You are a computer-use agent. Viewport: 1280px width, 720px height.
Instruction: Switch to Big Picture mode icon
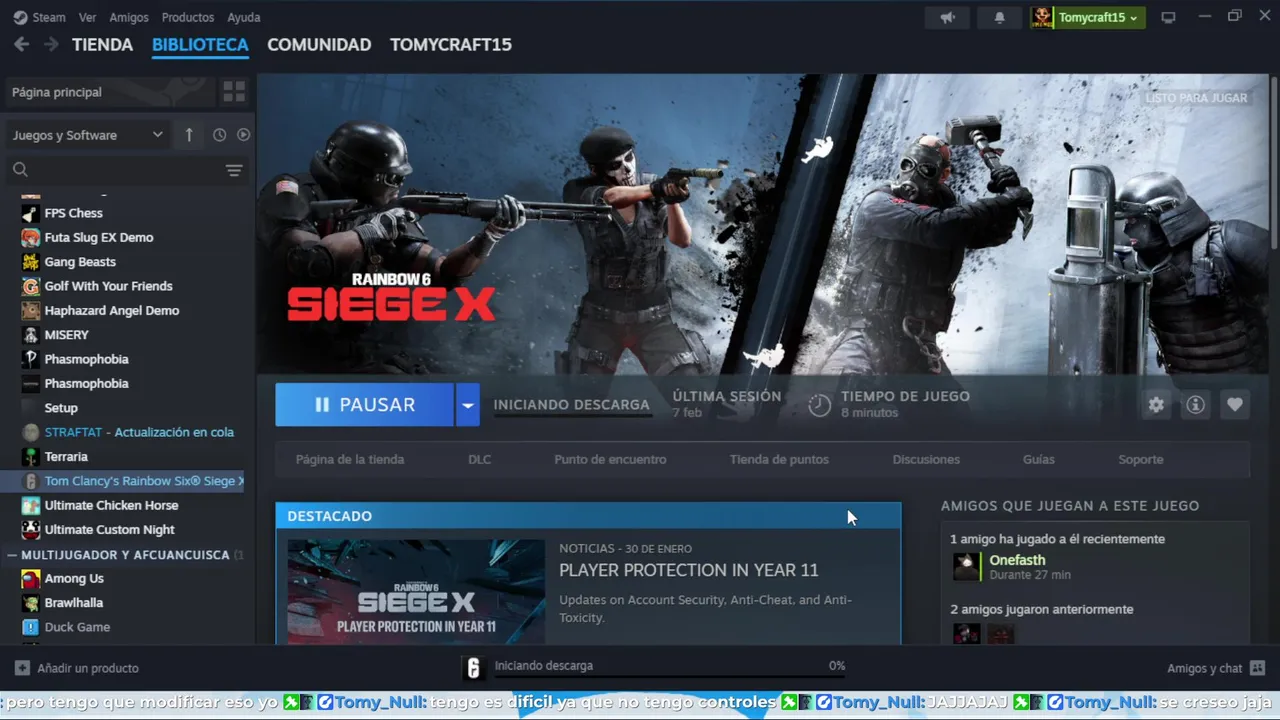1168,17
